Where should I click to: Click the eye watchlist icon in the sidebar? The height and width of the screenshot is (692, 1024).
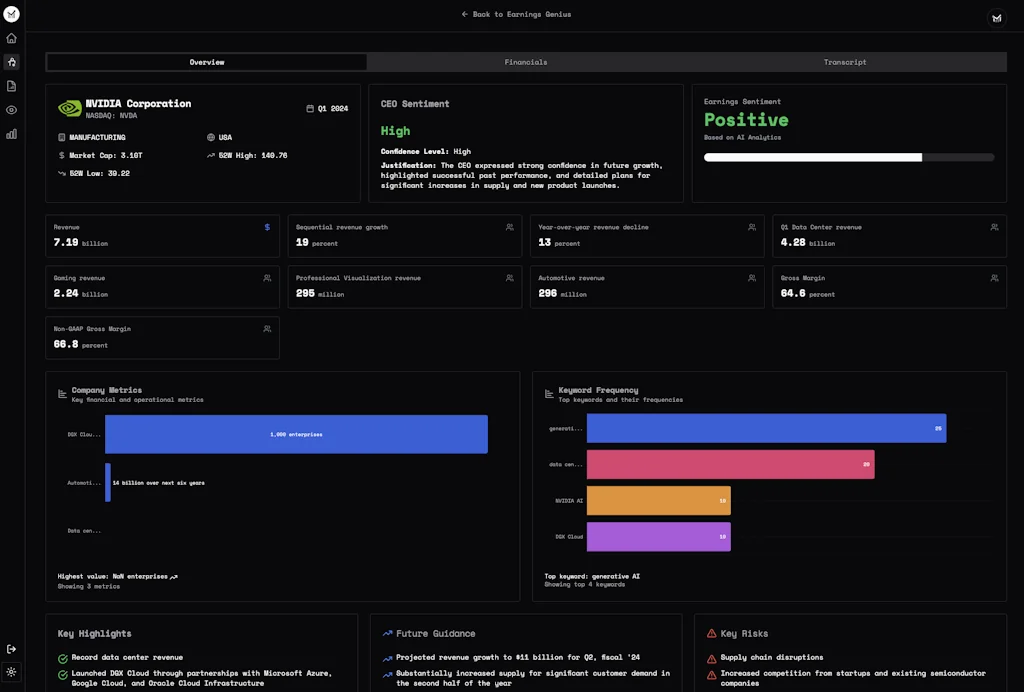[10, 110]
